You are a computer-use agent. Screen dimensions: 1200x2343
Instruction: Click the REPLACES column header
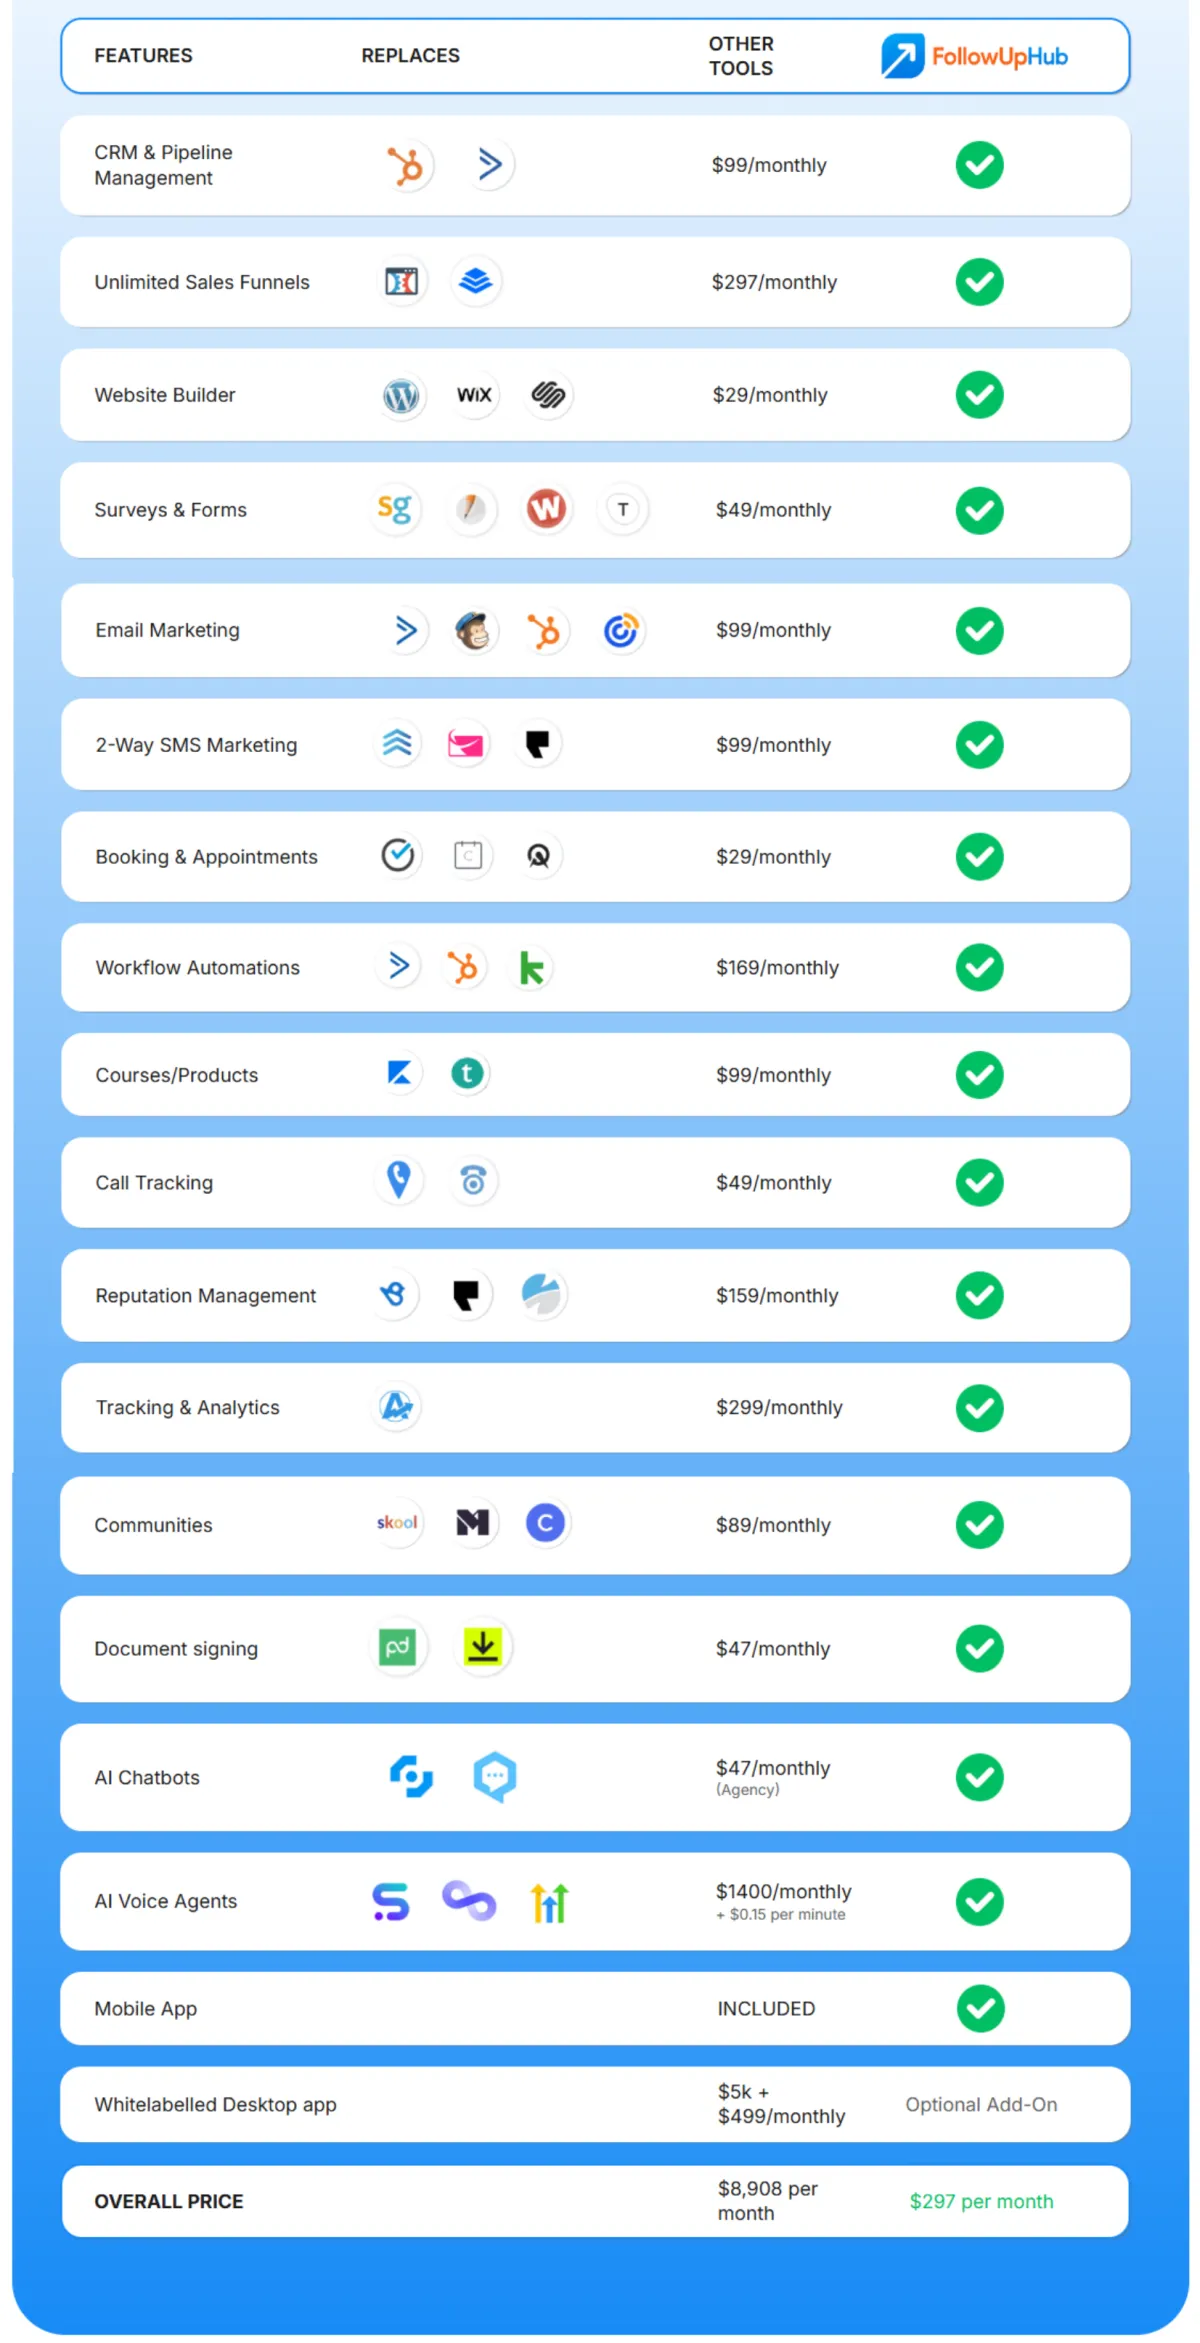411,56
